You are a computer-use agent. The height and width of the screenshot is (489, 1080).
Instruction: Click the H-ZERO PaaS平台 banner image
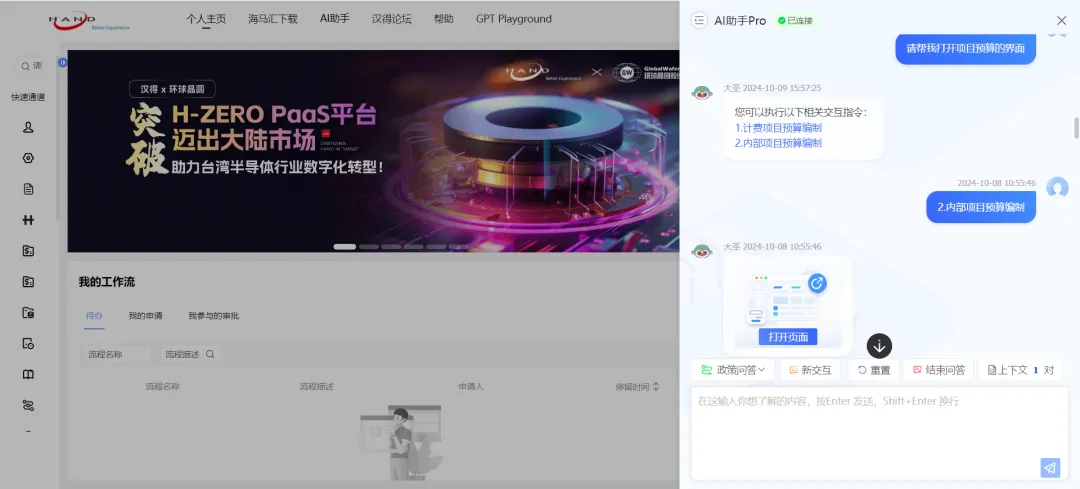(x=373, y=151)
